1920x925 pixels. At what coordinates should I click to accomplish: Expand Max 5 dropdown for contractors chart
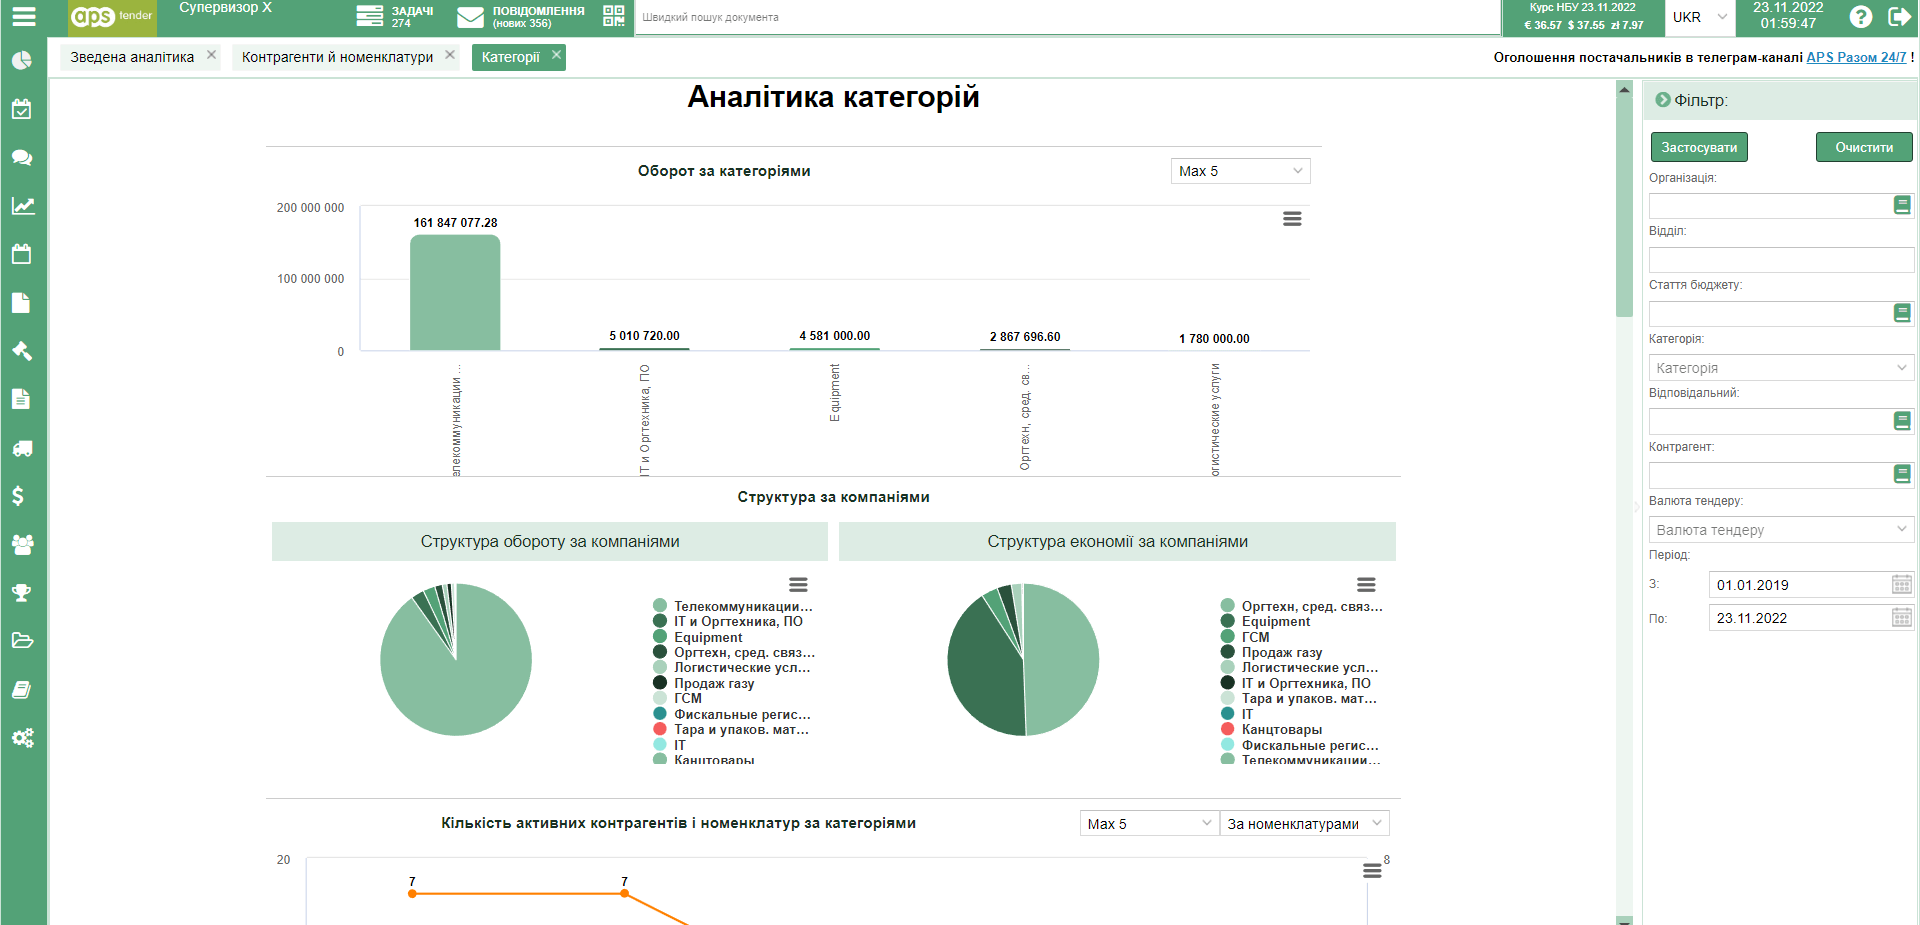(1149, 823)
